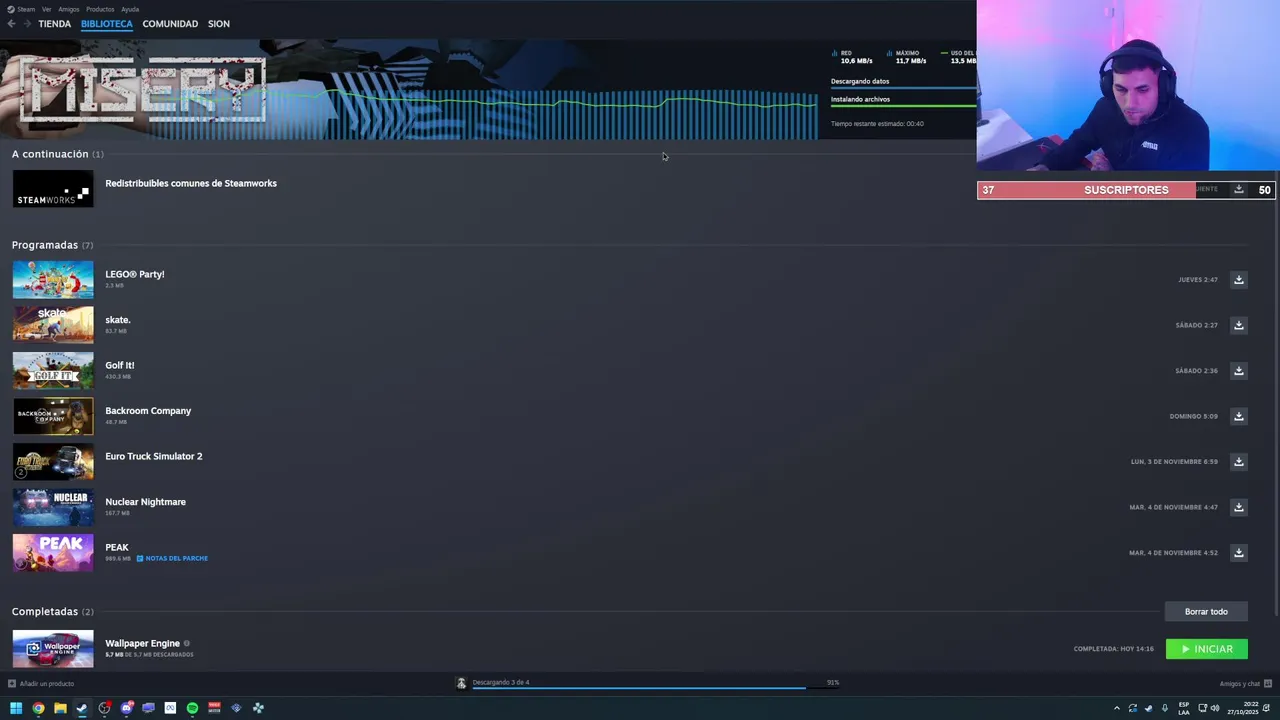Screen dimensions: 1280x720
Task: Open the skate. game thumbnail
Action: point(53,325)
